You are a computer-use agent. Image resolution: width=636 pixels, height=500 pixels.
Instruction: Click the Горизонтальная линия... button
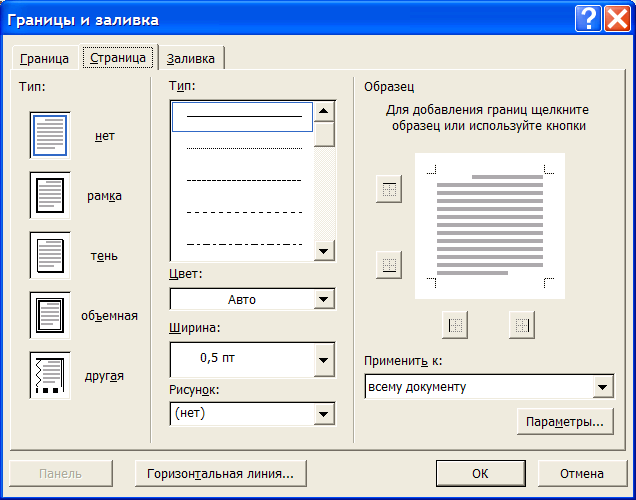[220, 473]
